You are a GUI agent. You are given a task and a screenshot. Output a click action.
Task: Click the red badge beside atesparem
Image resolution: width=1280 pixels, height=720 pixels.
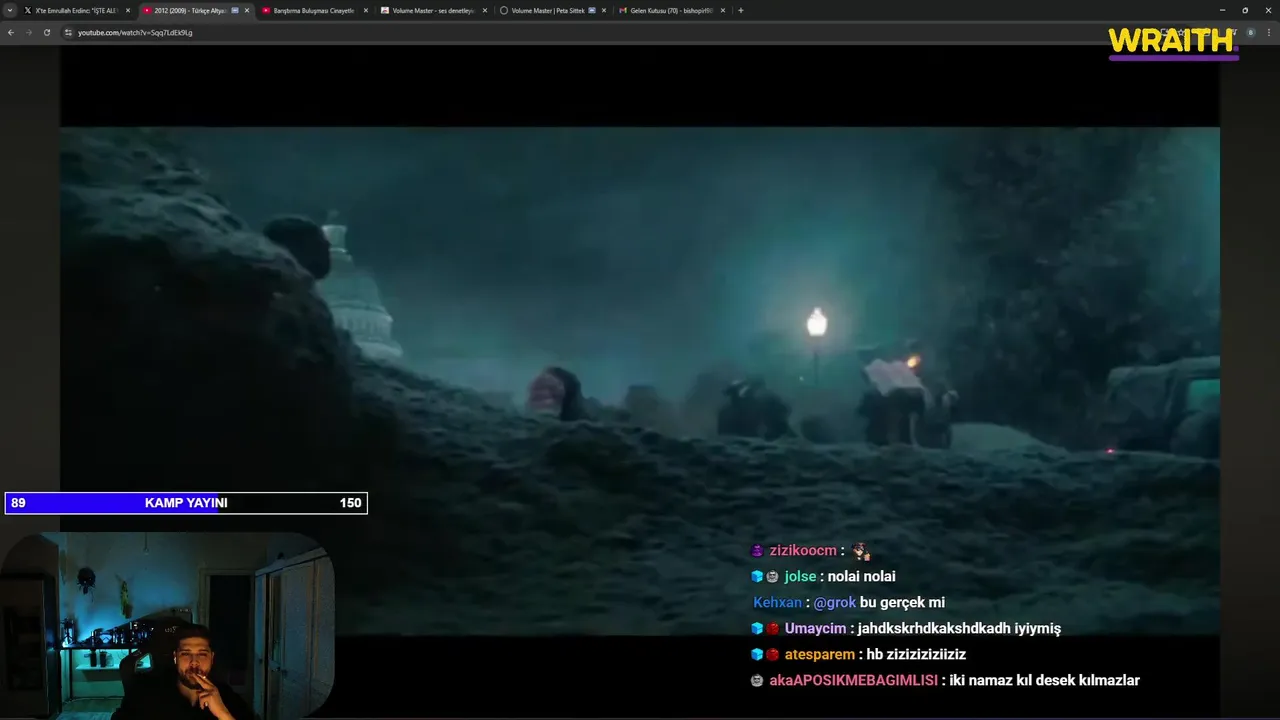click(x=773, y=654)
